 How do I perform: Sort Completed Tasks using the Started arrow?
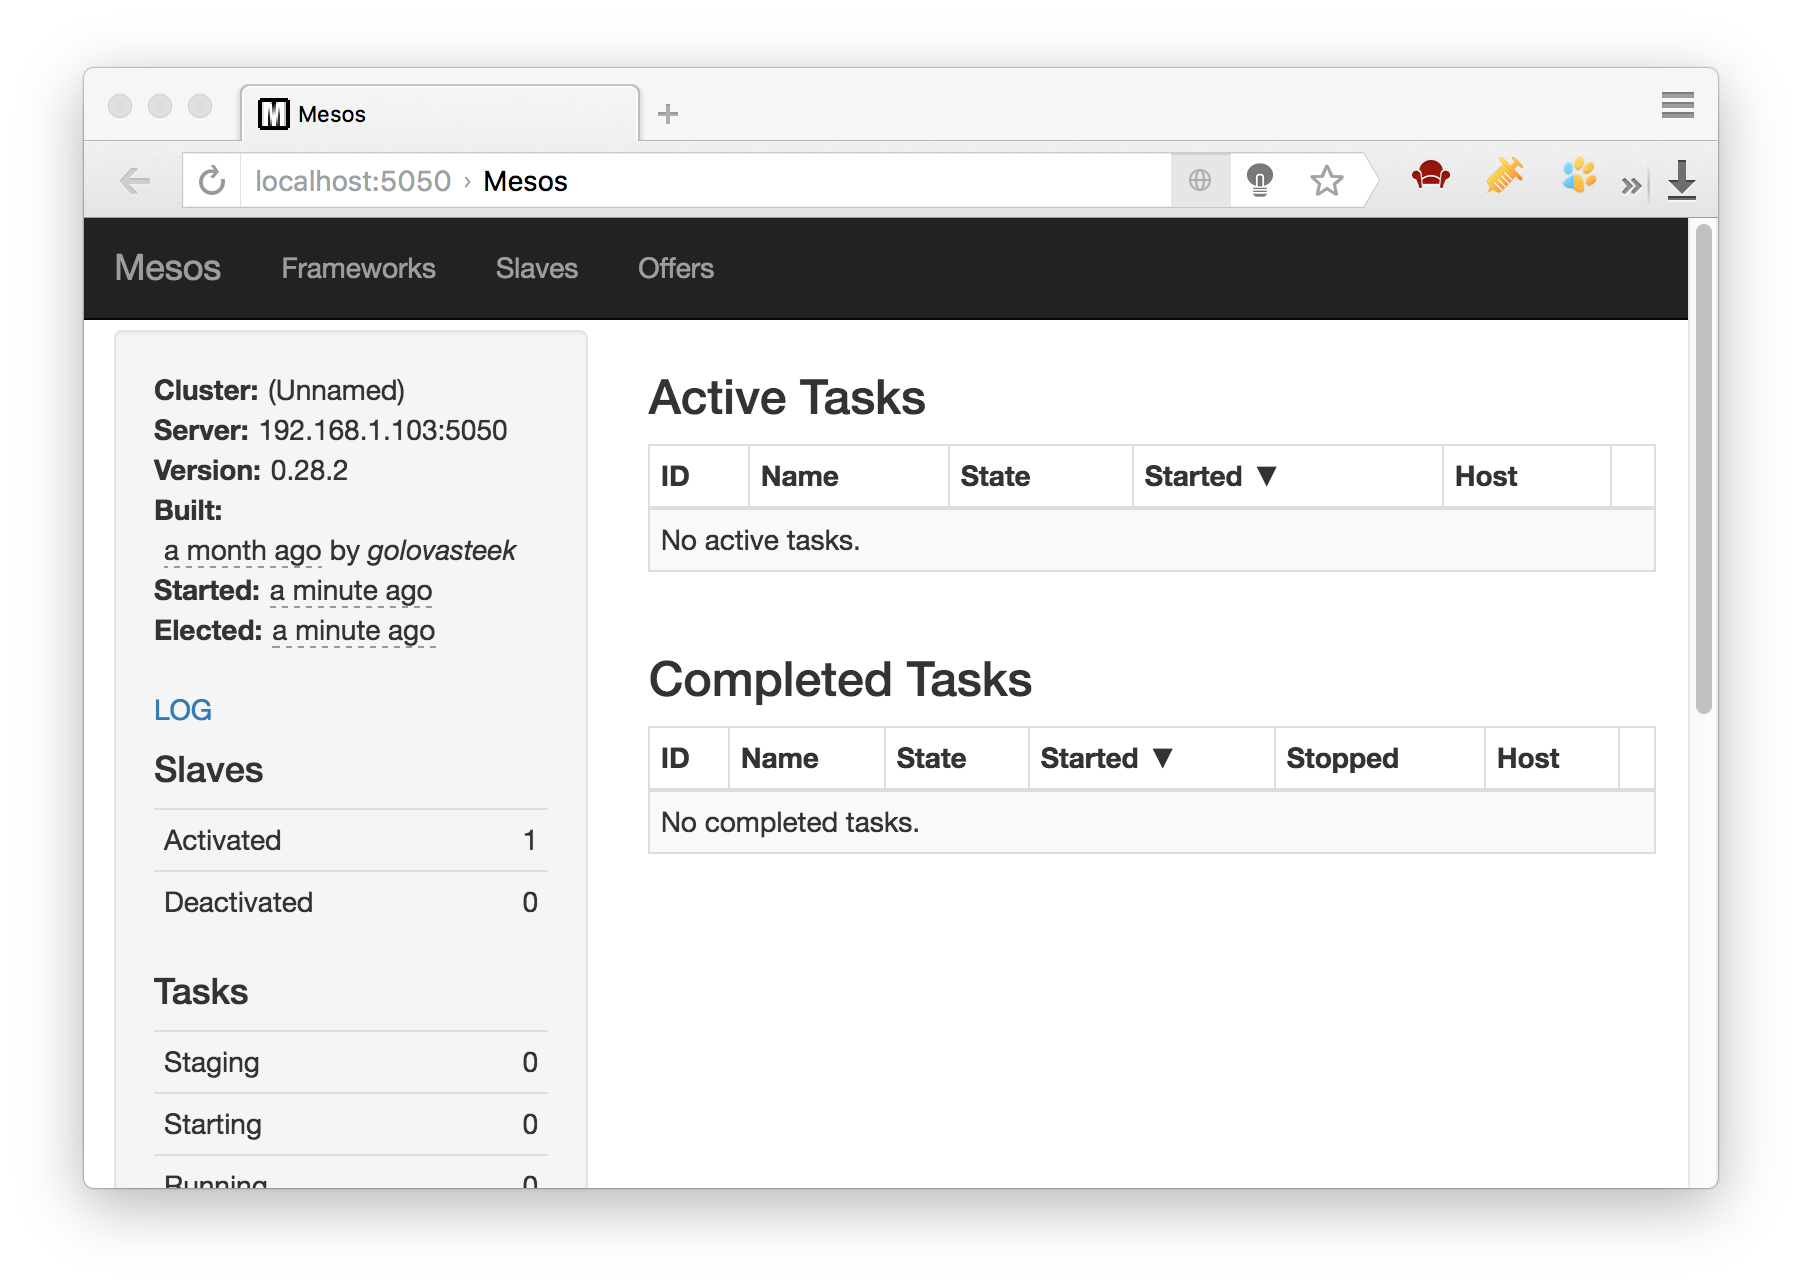[x=1163, y=758]
